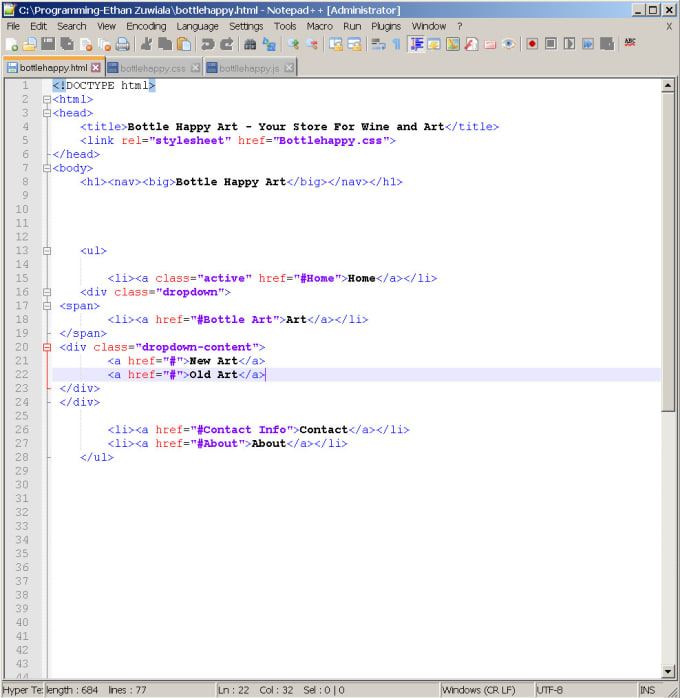Redo the last undone edit
Image resolution: width=680 pixels, height=698 pixels.
227,44
